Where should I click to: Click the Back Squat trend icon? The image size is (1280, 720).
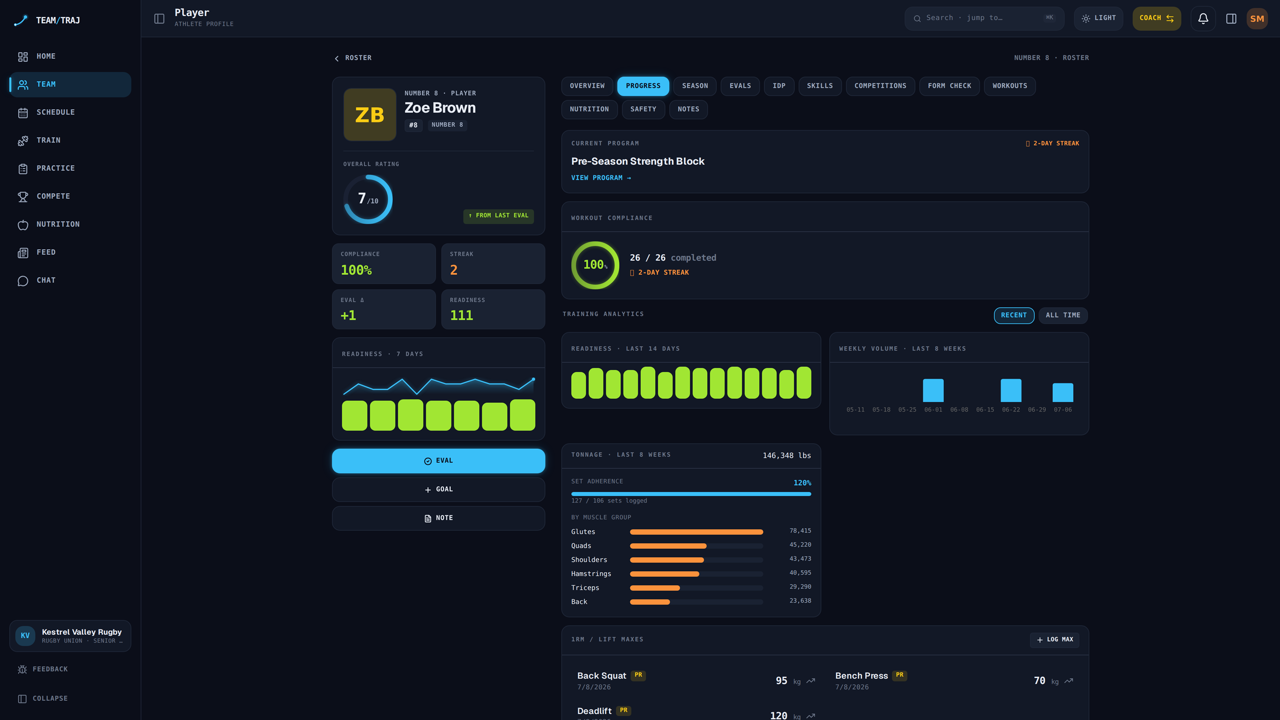(811, 681)
